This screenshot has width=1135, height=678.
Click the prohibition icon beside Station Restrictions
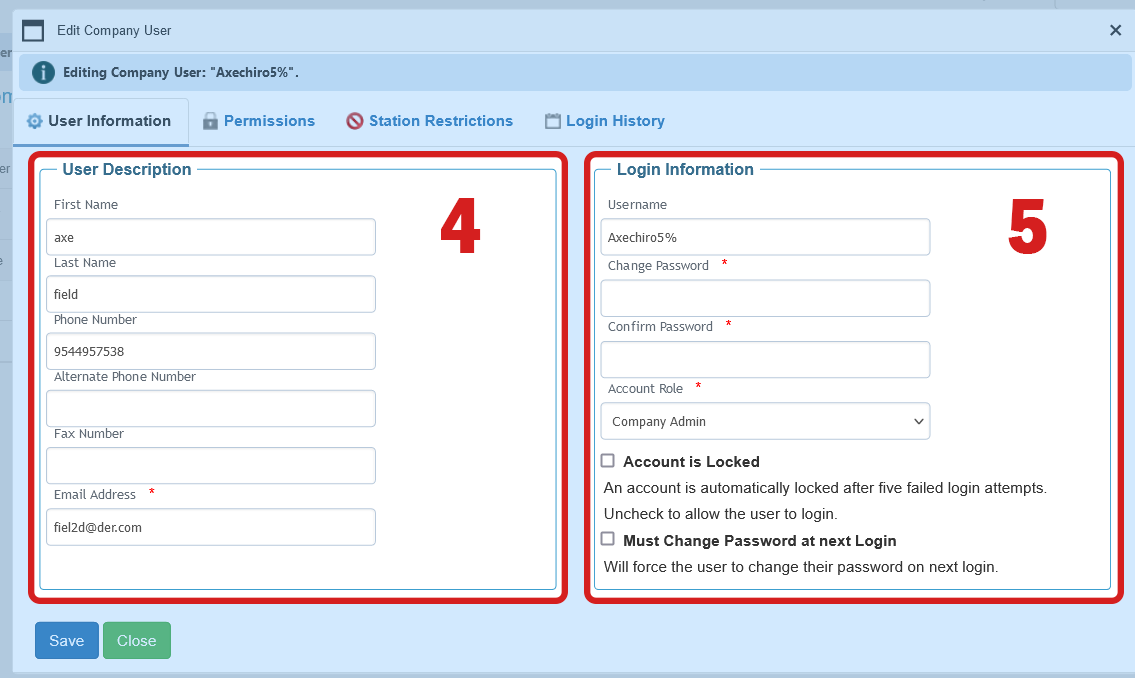click(x=355, y=120)
